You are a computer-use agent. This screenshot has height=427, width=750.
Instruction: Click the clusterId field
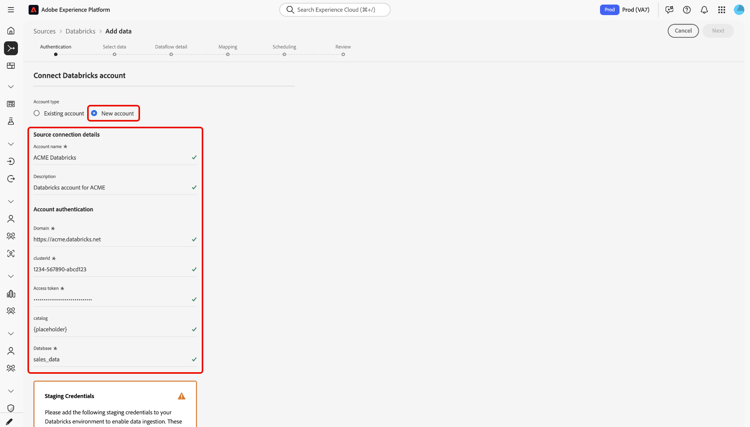pyautogui.click(x=115, y=269)
